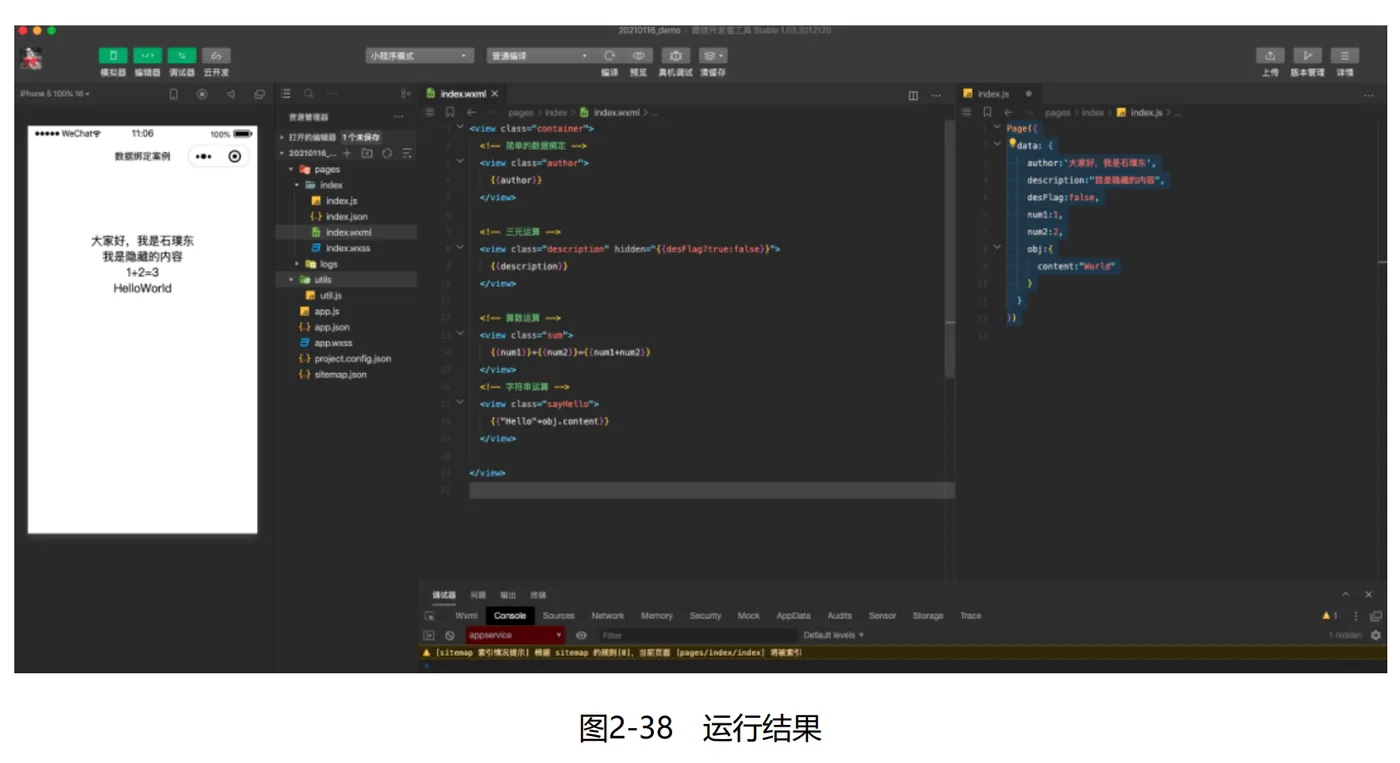The image size is (1400, 763).
Task: Click the simulator device rotate phone icon
Action: [x=173, y=94]
